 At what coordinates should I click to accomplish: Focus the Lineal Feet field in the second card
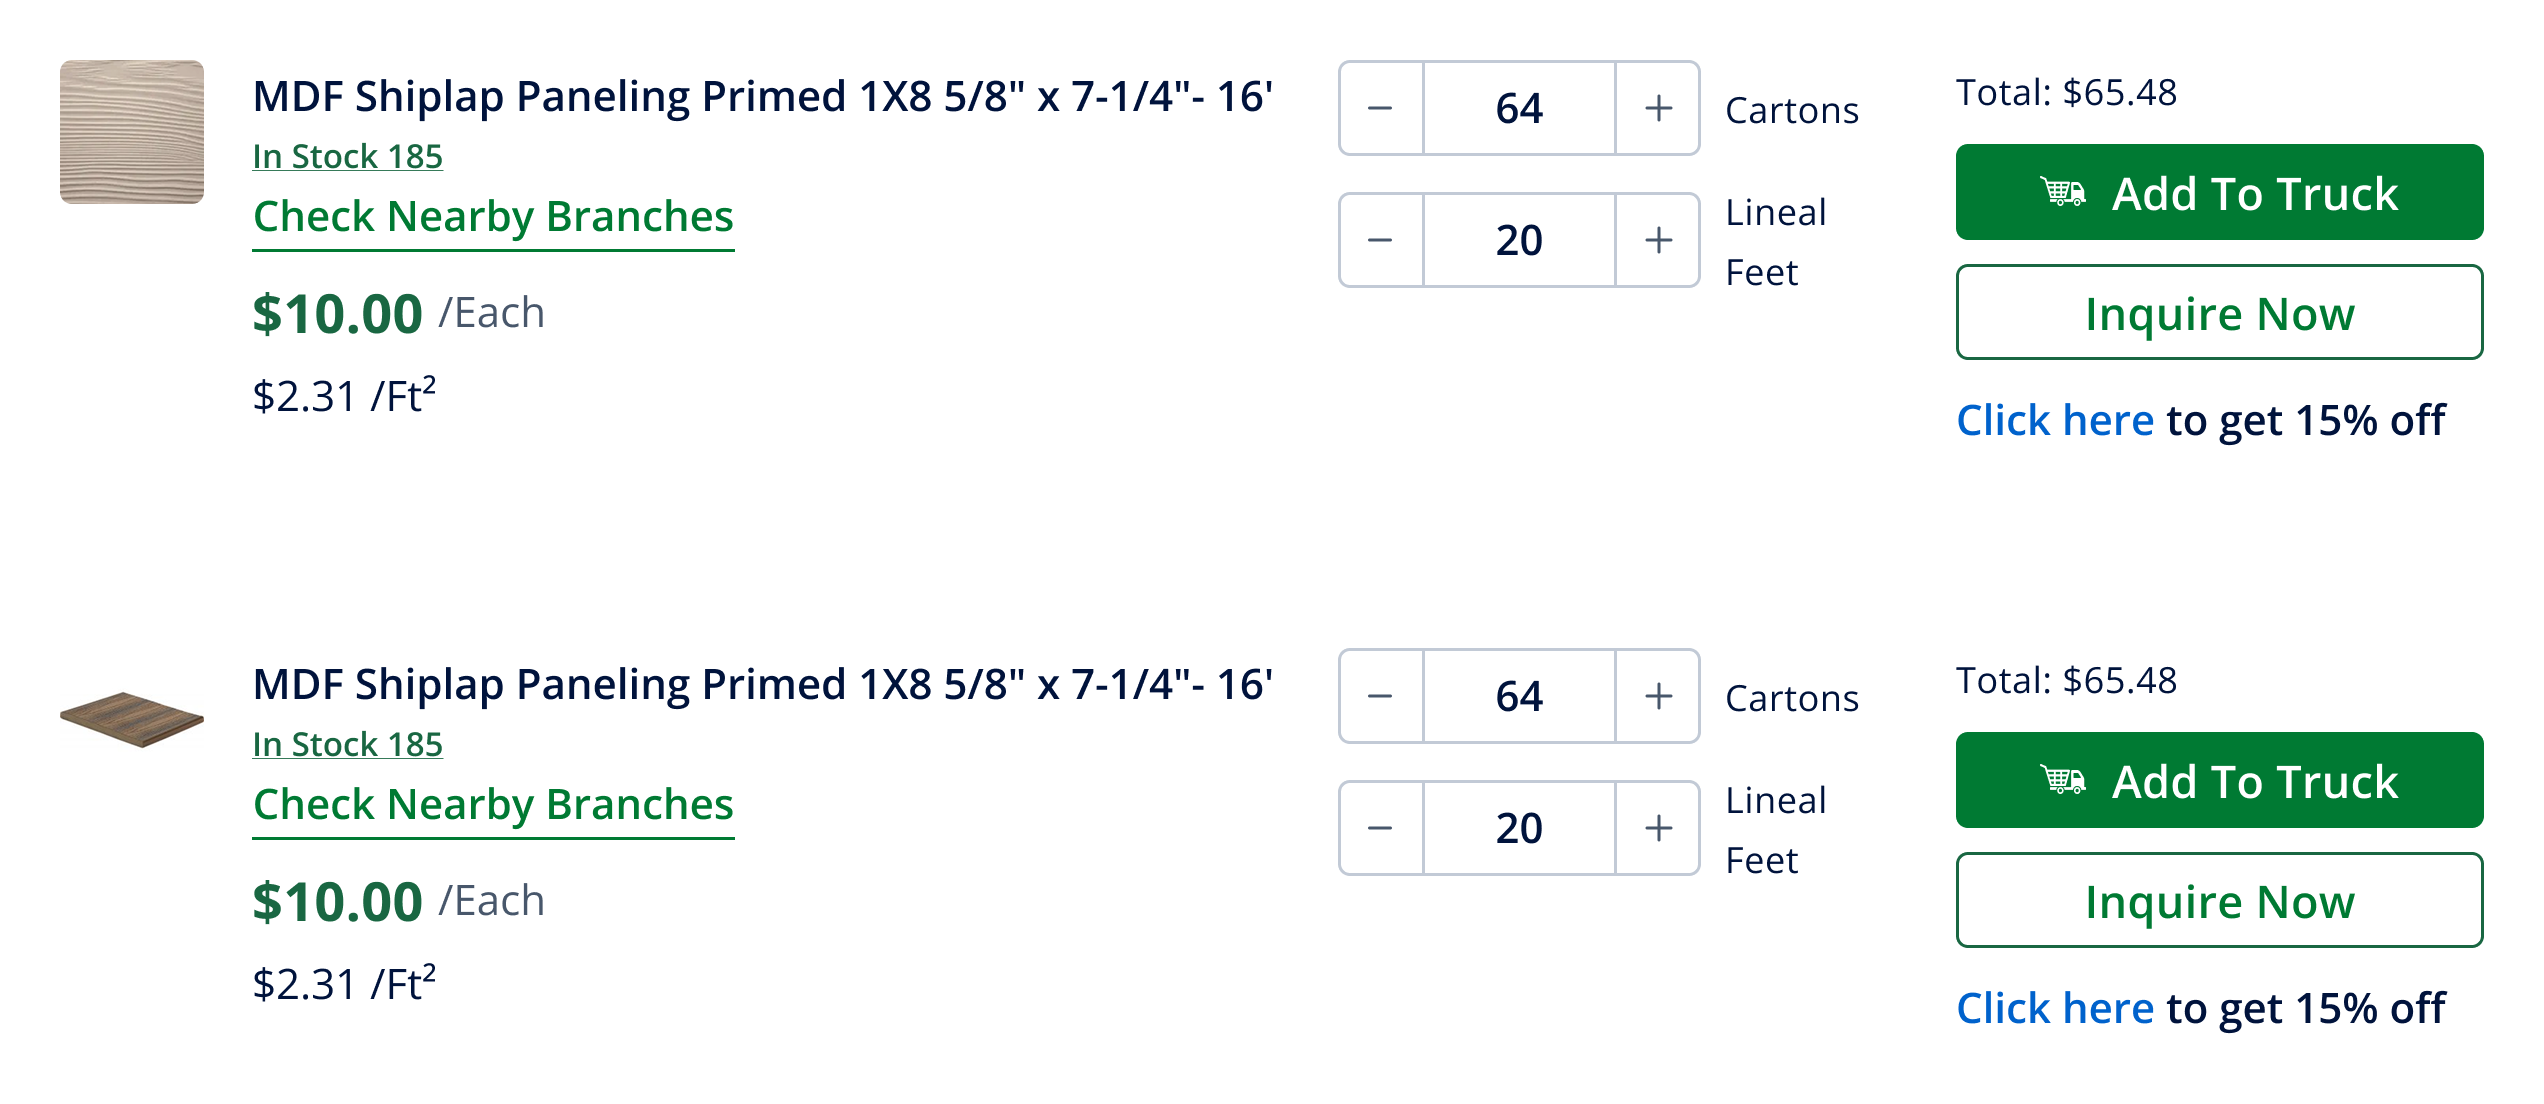[x=1519, y=828]
